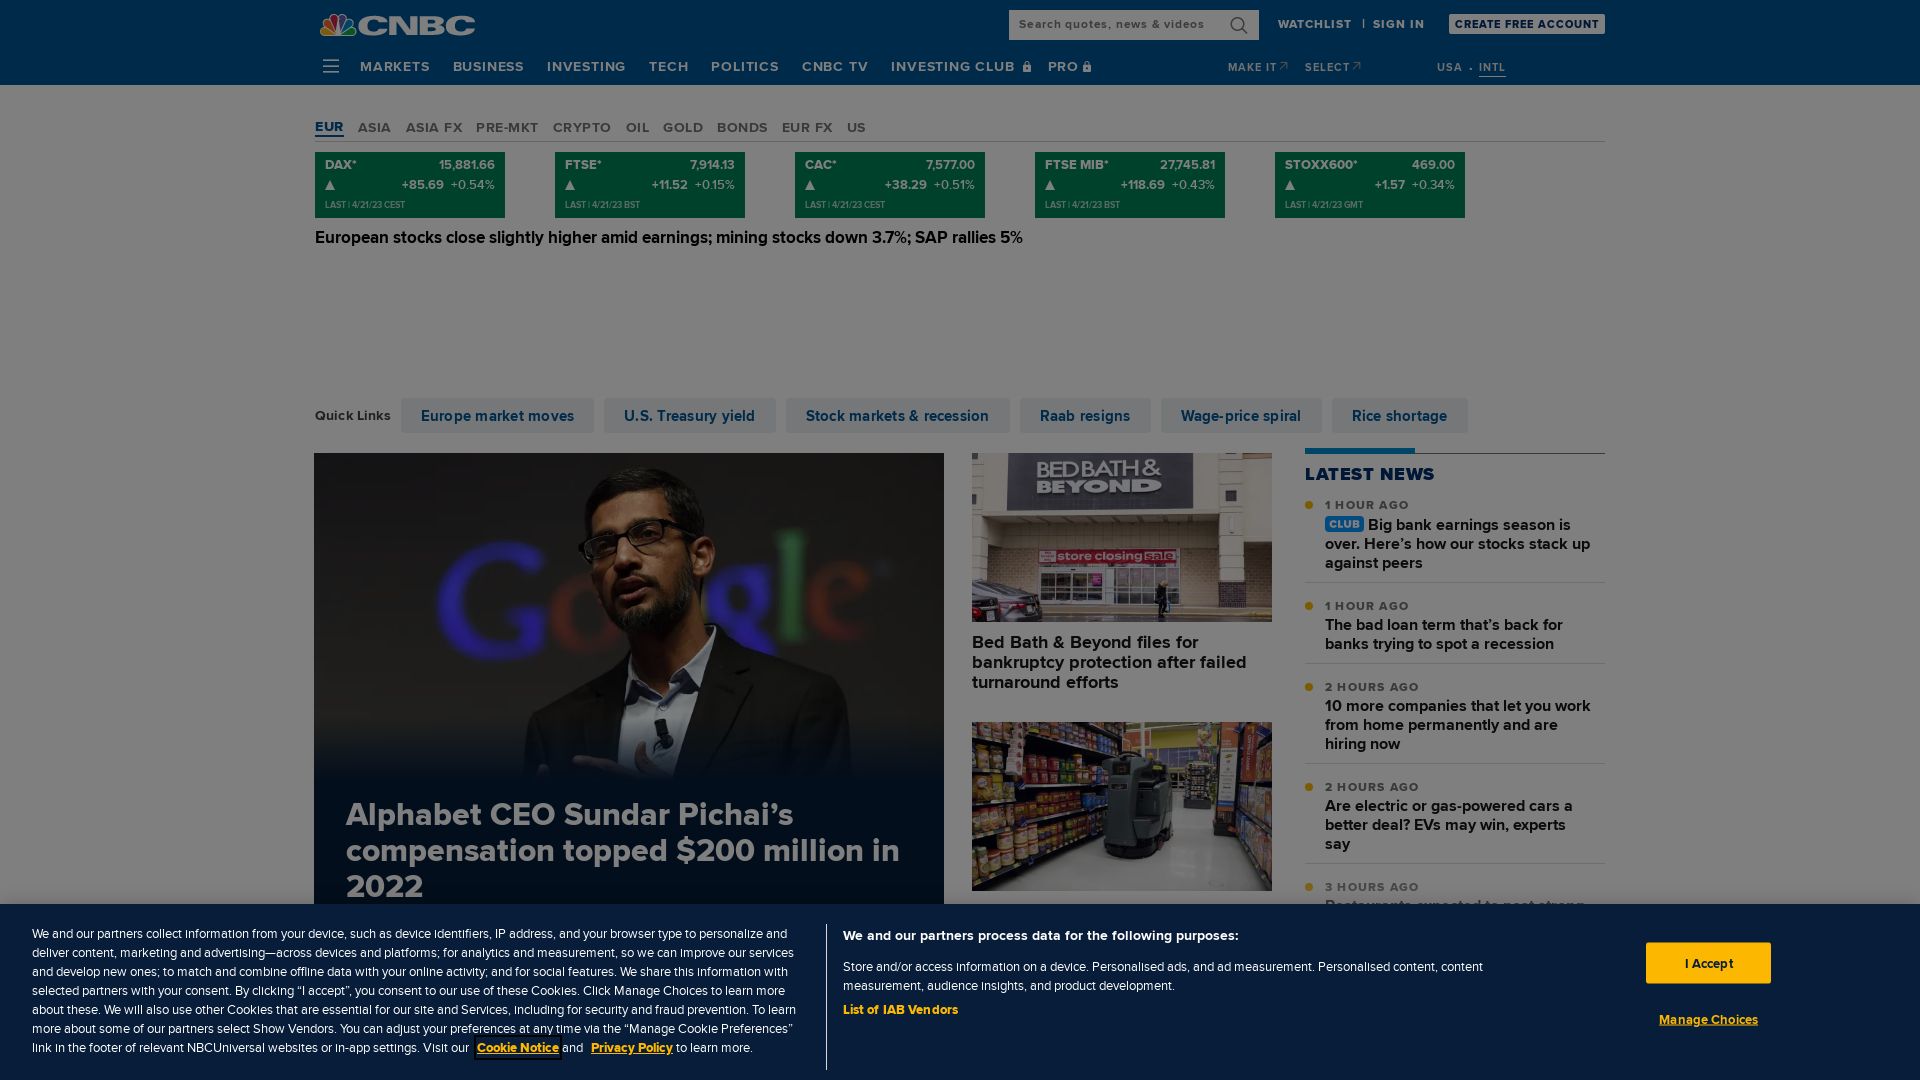Open the Markets menu
This screenshot has width=1920, height=1080.
pyautogui.click(x=395, y=66)
